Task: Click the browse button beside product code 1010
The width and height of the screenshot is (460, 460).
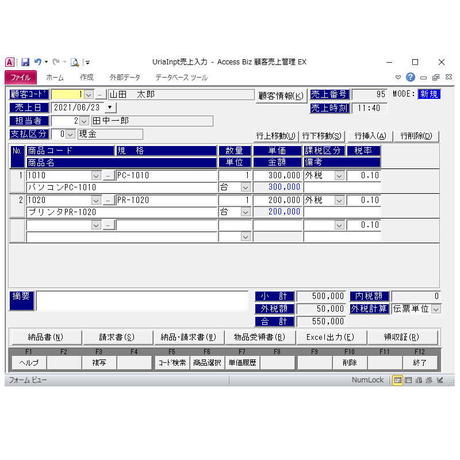Action: pos(108,176)
